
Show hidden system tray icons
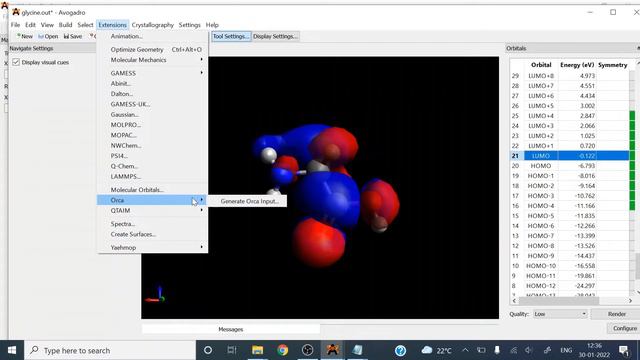tap(465, 350)
